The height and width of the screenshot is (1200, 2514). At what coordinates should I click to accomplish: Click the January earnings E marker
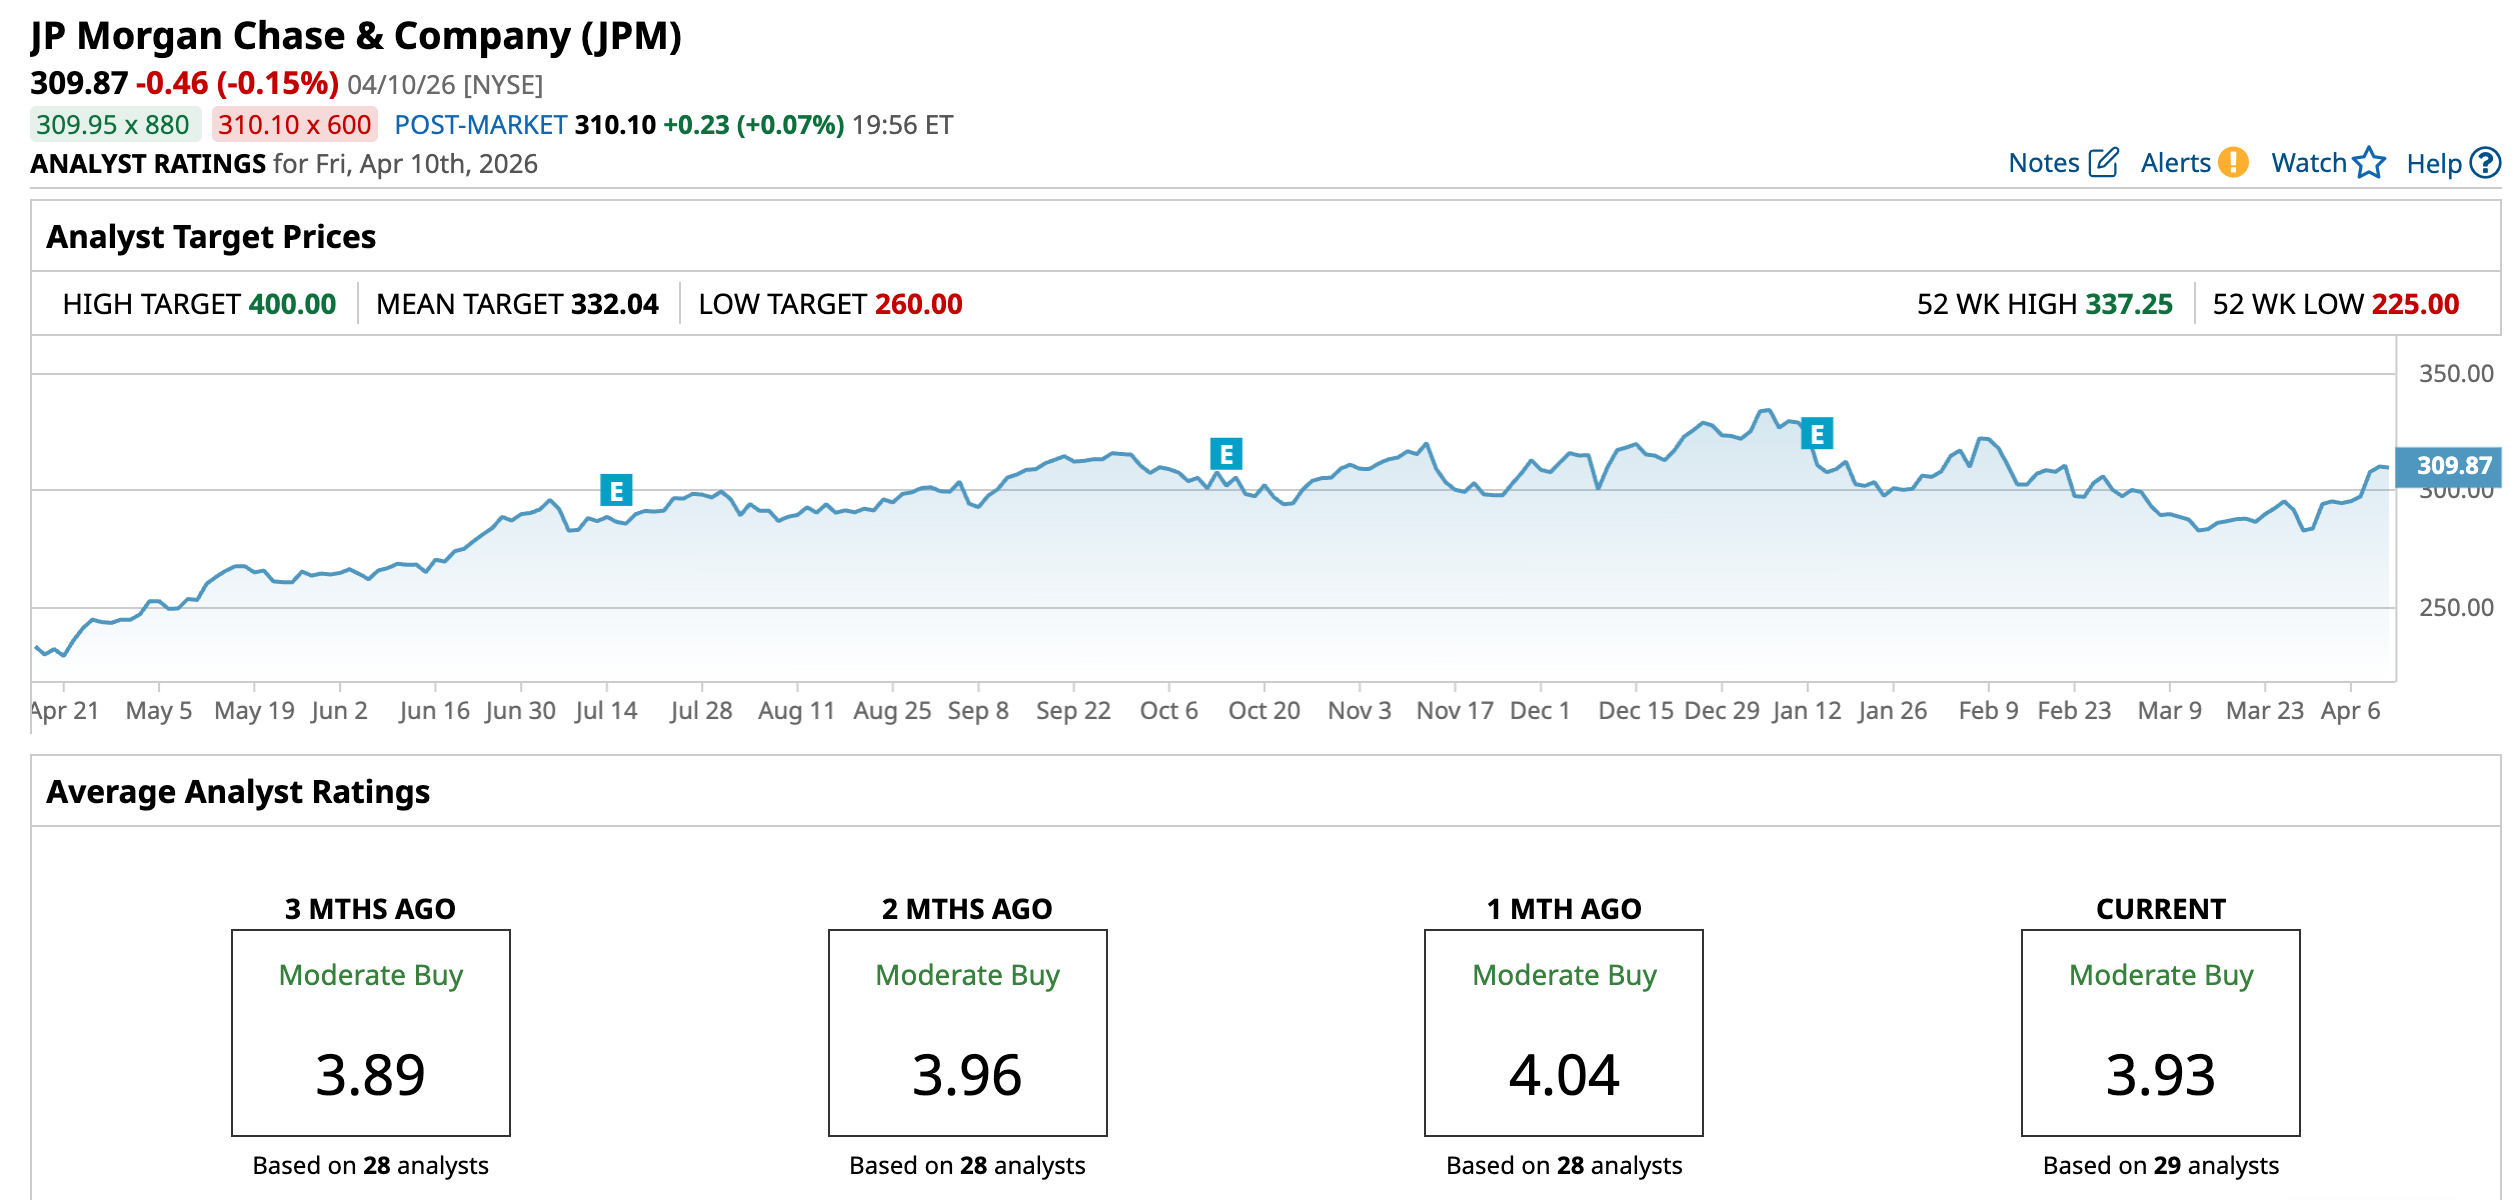tap(1817, 434)
